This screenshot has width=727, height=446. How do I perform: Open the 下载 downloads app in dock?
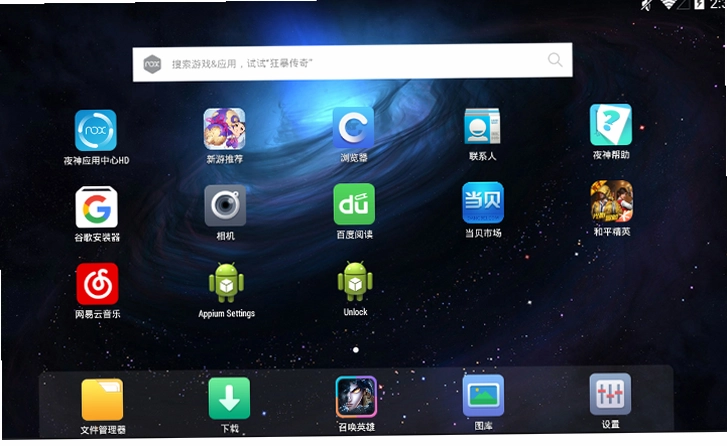(x=229, y=398)
